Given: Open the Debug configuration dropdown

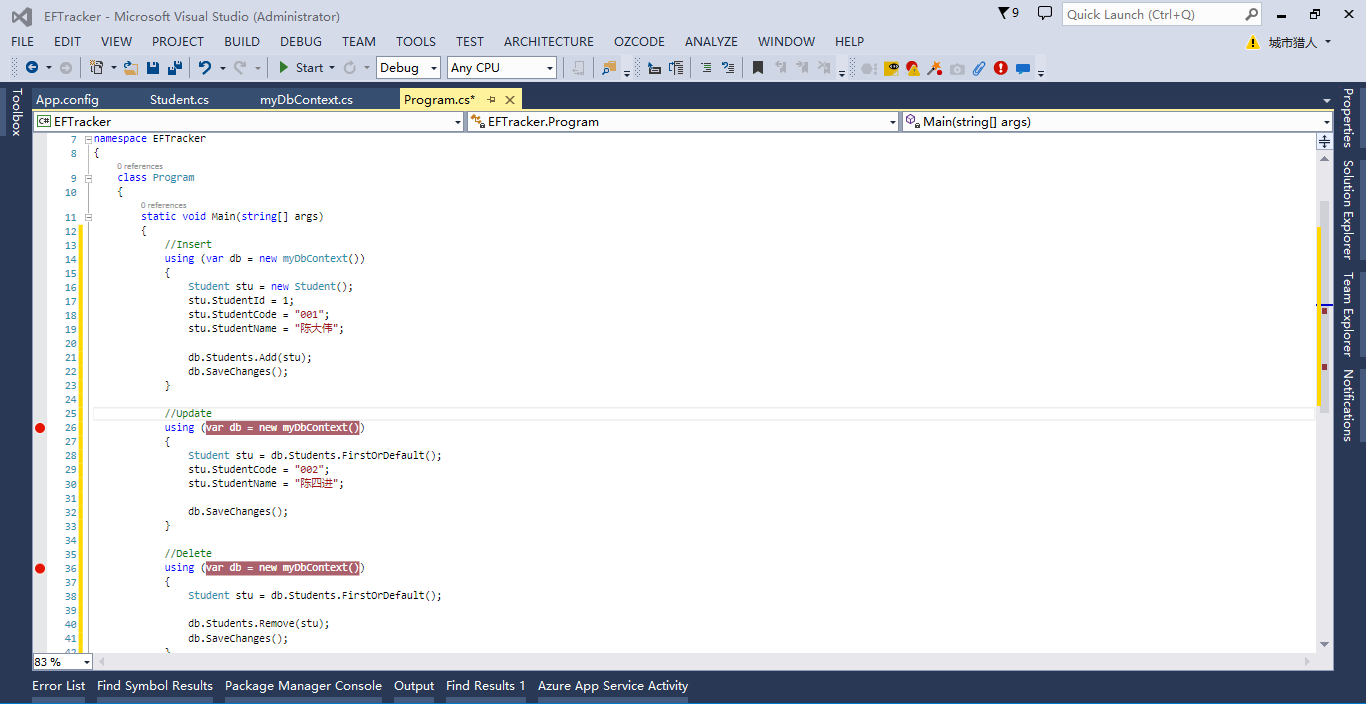Looking at the screenshot, I should pyautogui.click(x=408, y=67).
